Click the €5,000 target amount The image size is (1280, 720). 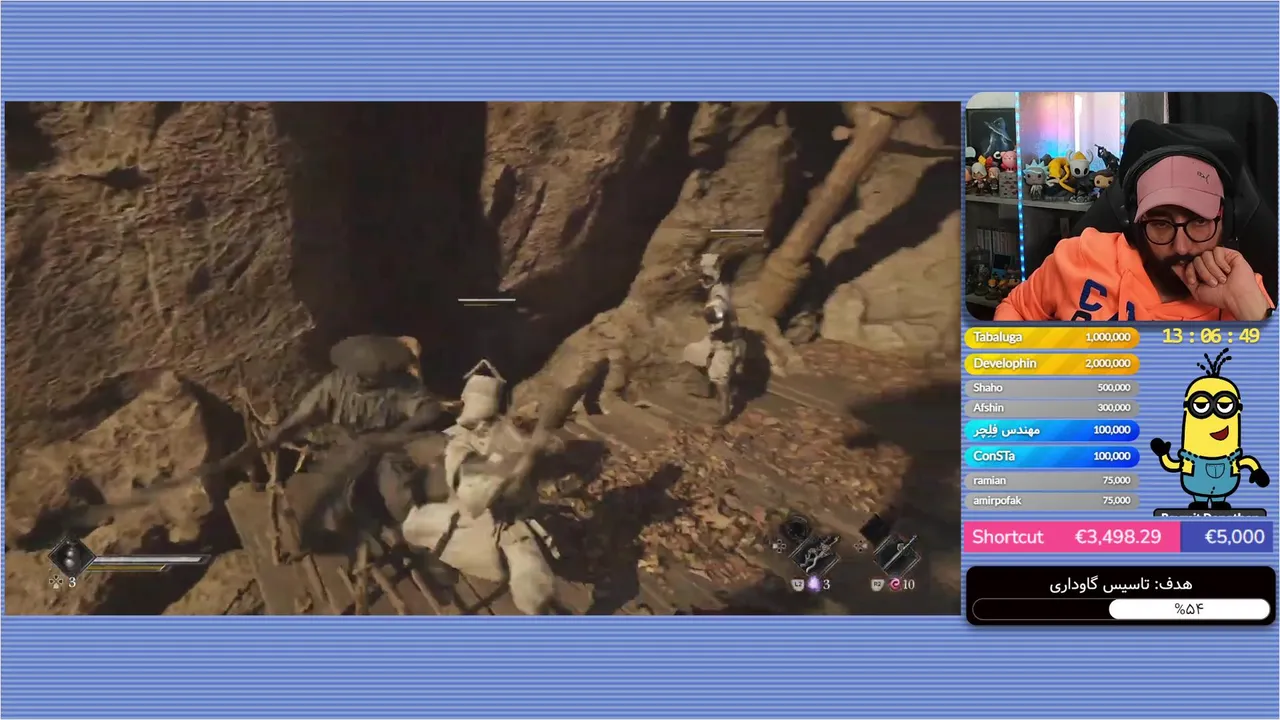pos(1234,537)
